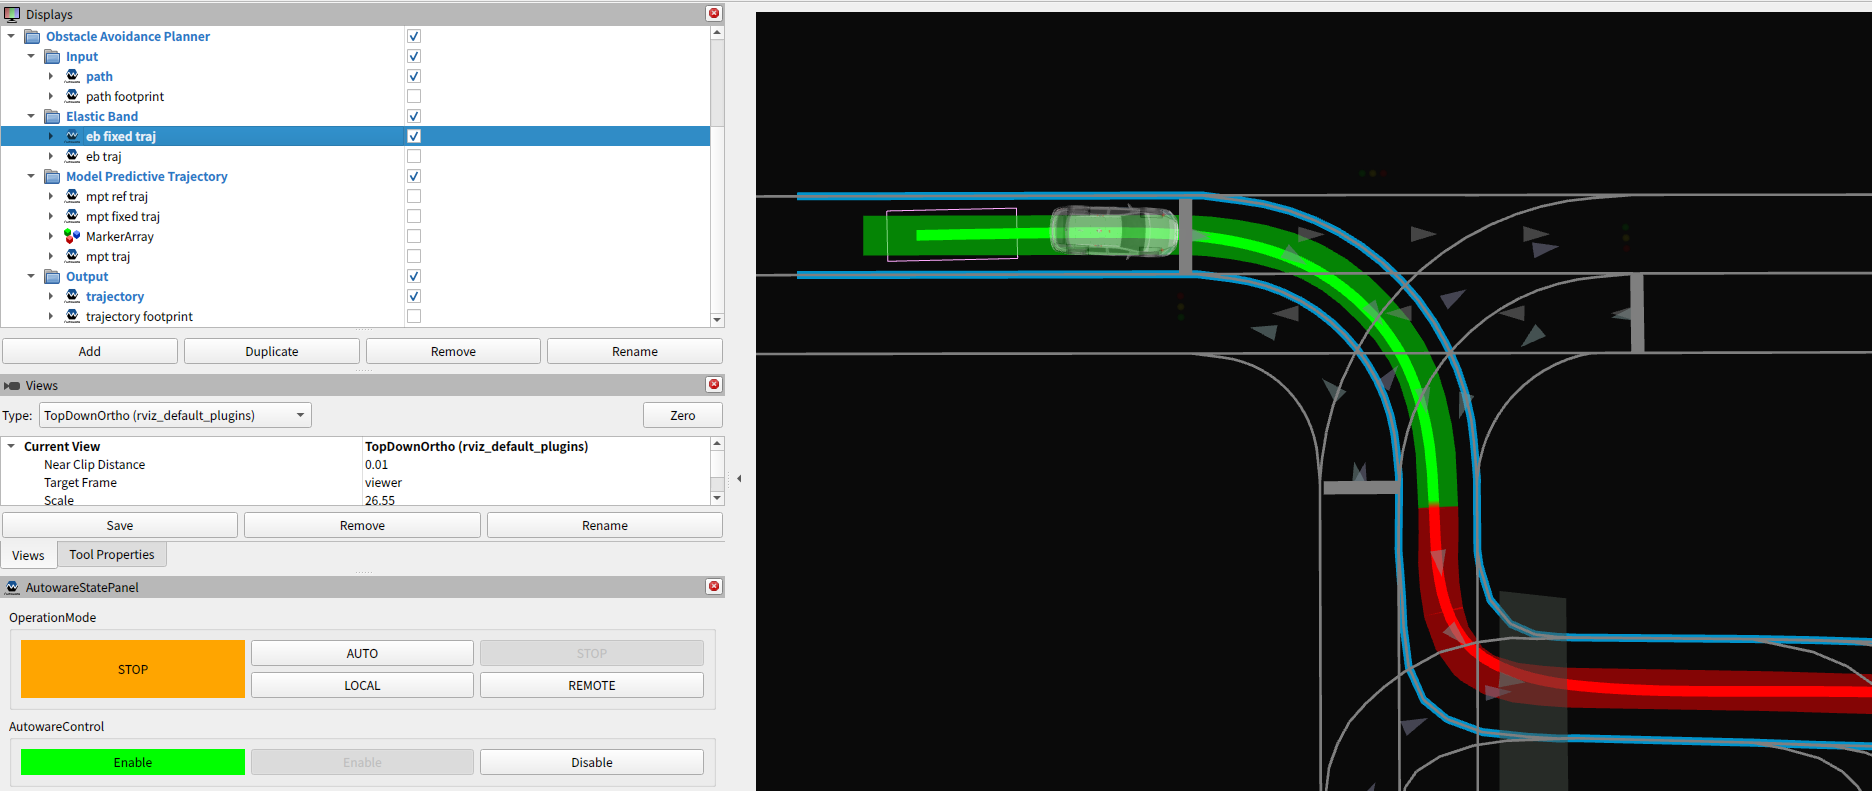Click the Elastic Band folder icon
The height and width of the screenshot is (791, 1872).
pyautogui.click(x=52, y=116)
